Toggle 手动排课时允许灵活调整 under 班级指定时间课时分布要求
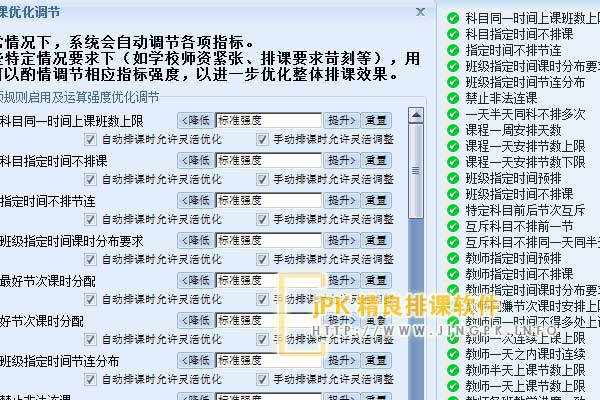600x400 pixels. [262, 259]
